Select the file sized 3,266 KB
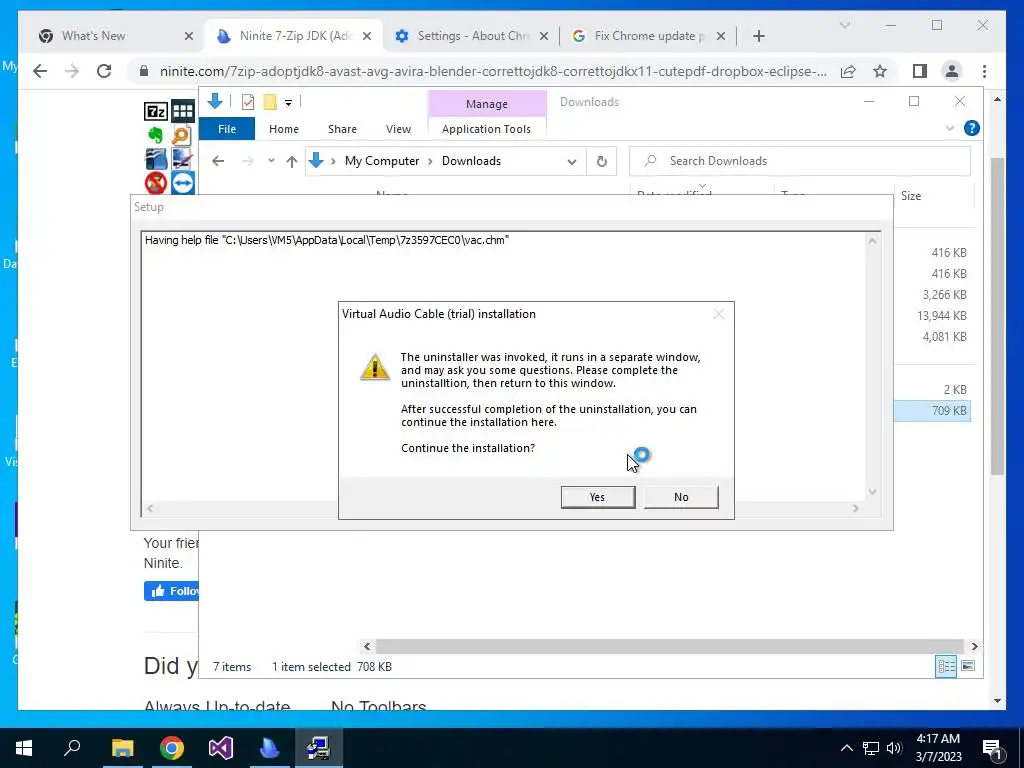Screen dimensions: 1024x768 point(944,295)
